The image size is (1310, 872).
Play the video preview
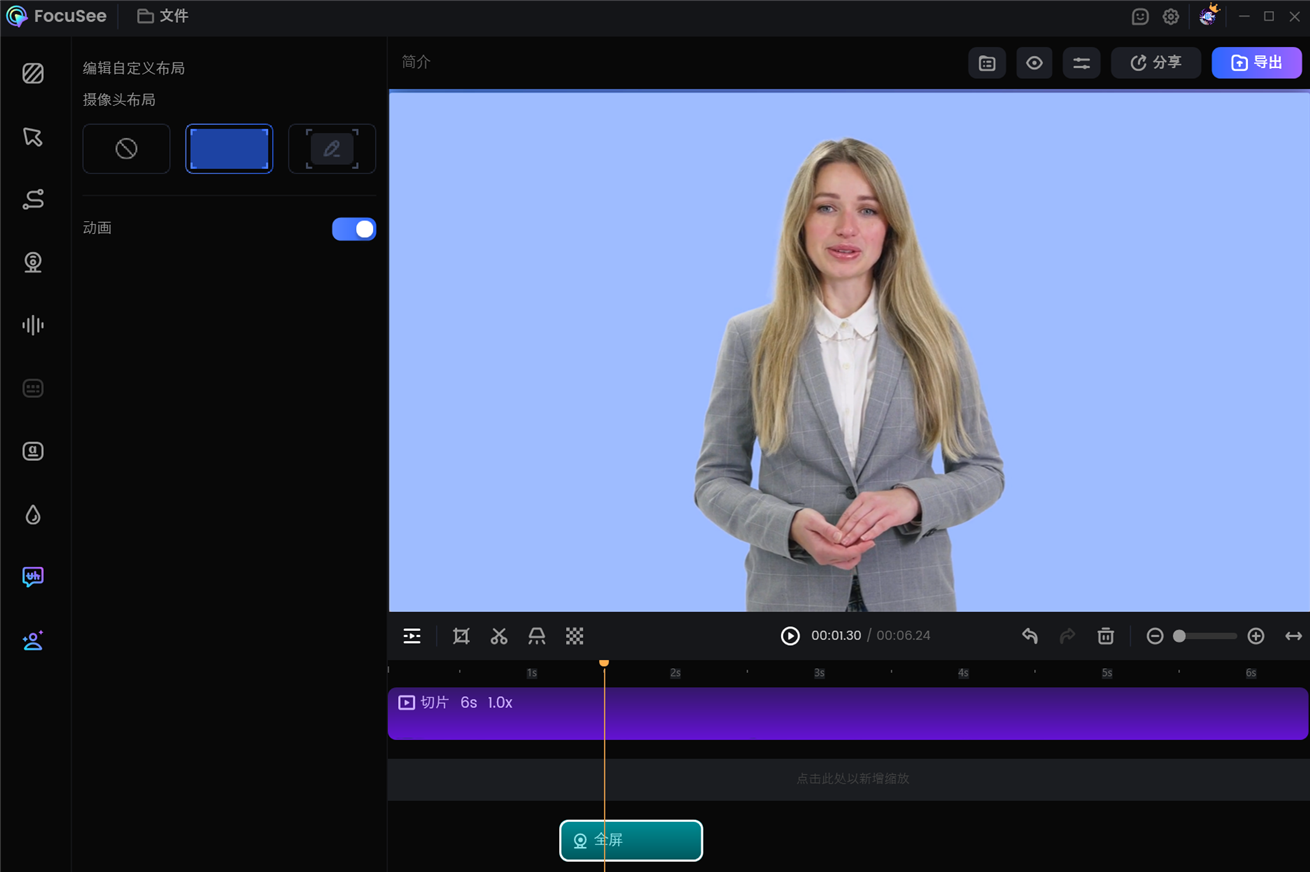(790, 636)
